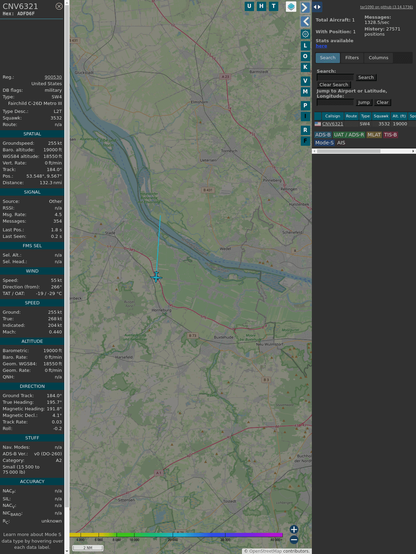The image size is (416, 554).
Task: Click the T button on map toolbar
Action: click(x=273, y=6)
